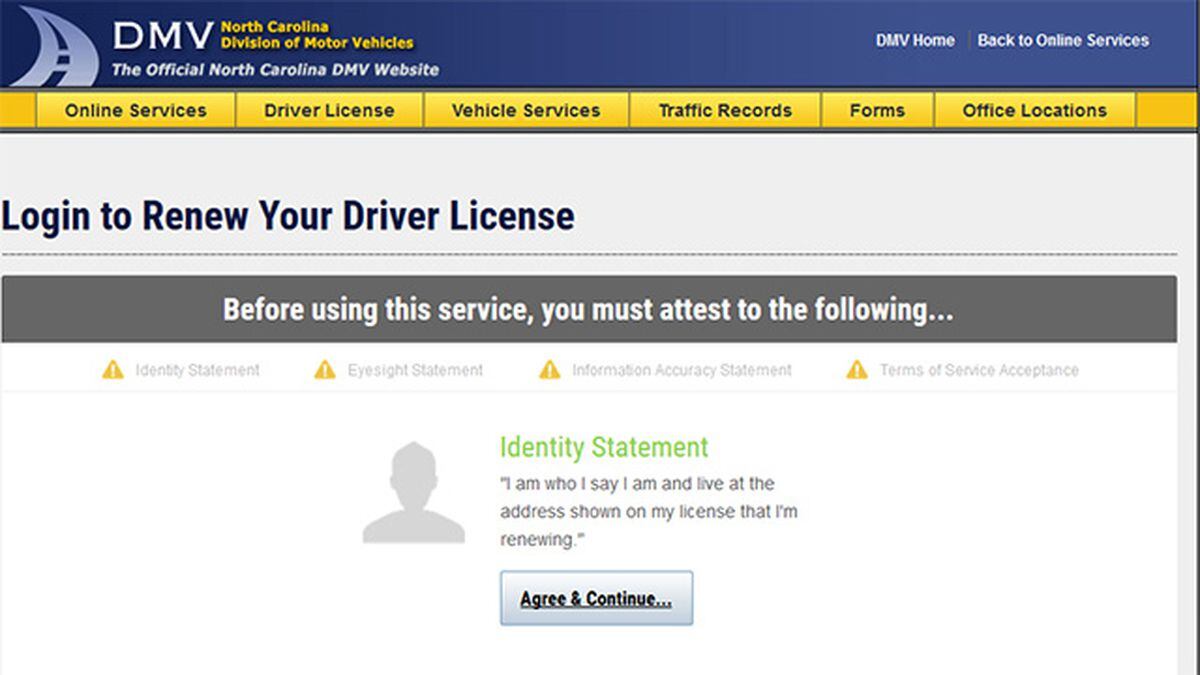Click the warning icon beside Eyesight Statement

(325, 370)
